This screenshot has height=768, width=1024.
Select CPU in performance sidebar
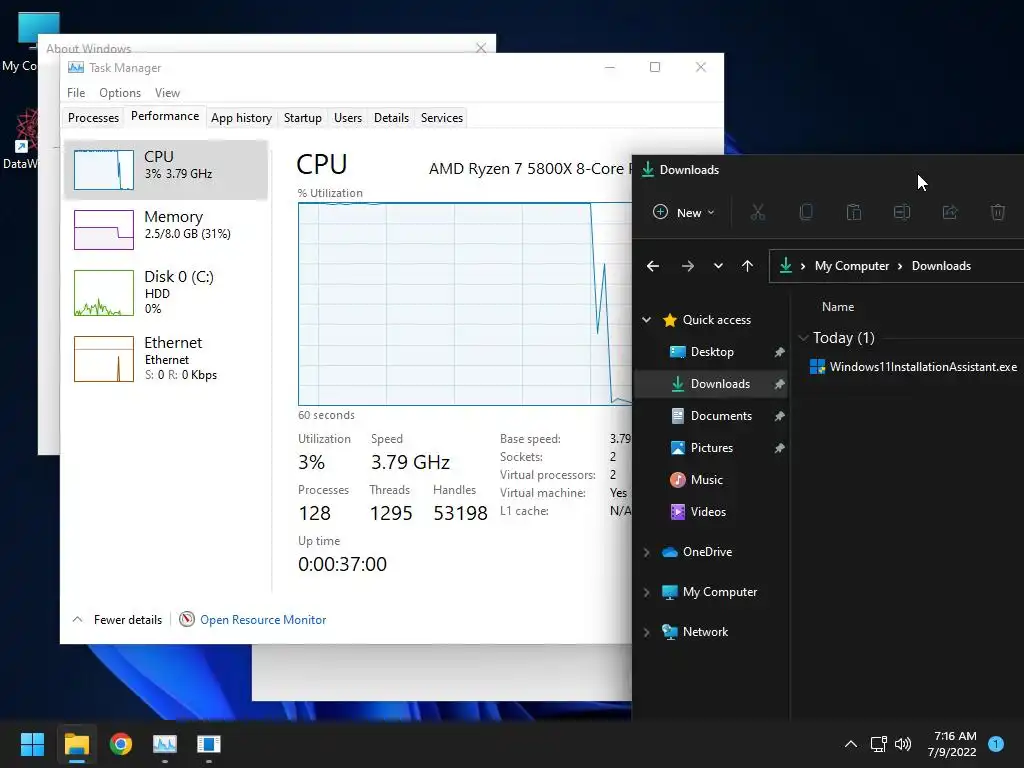tap(167, 170)
